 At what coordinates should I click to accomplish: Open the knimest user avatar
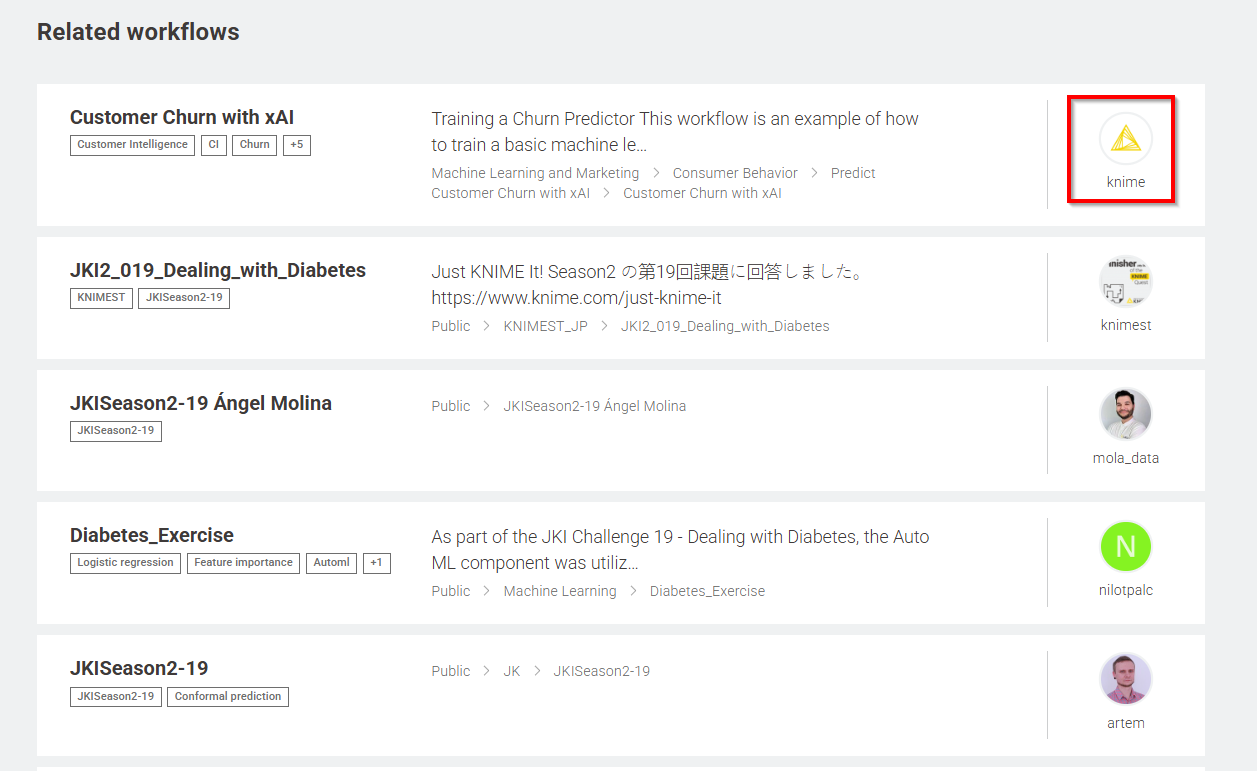click(1125, 281)
